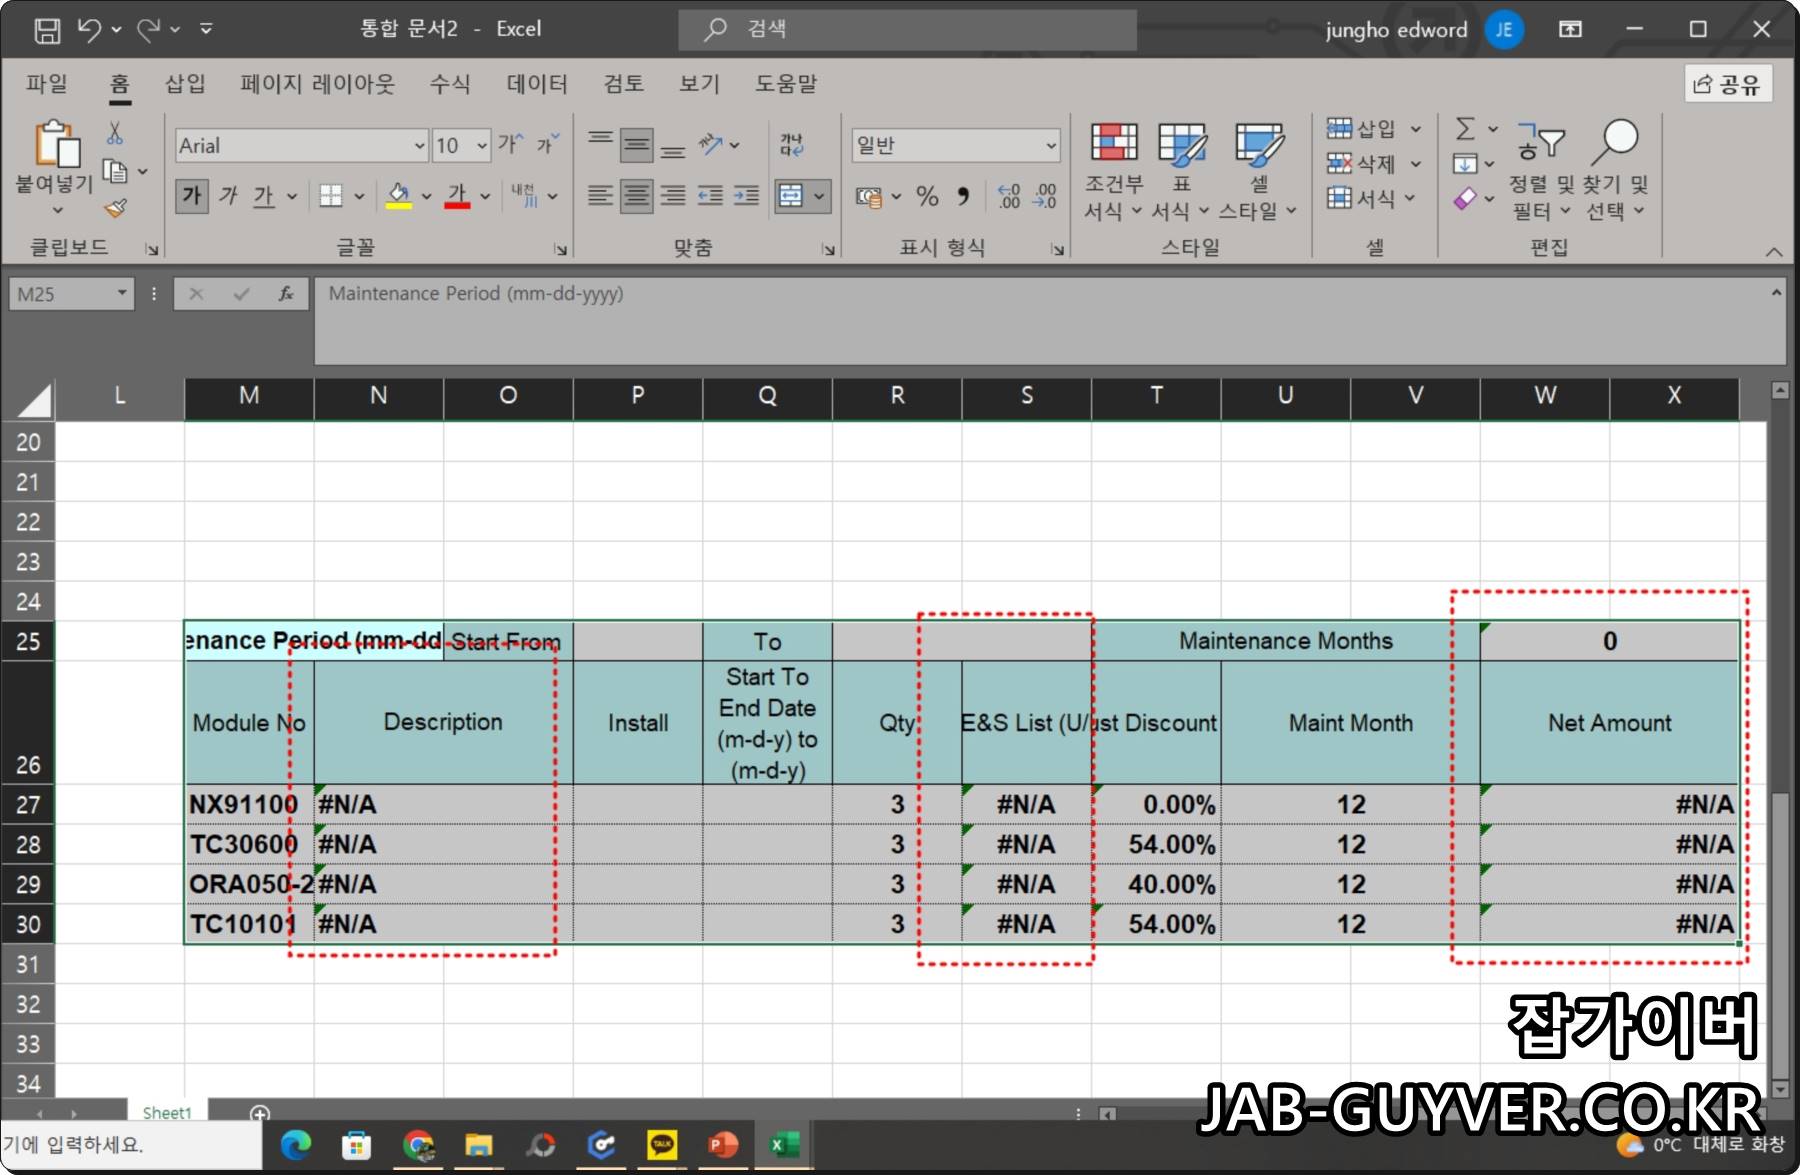Screen dimensions: 1800x1175
Task: Select column header T
Action: 1156,396
